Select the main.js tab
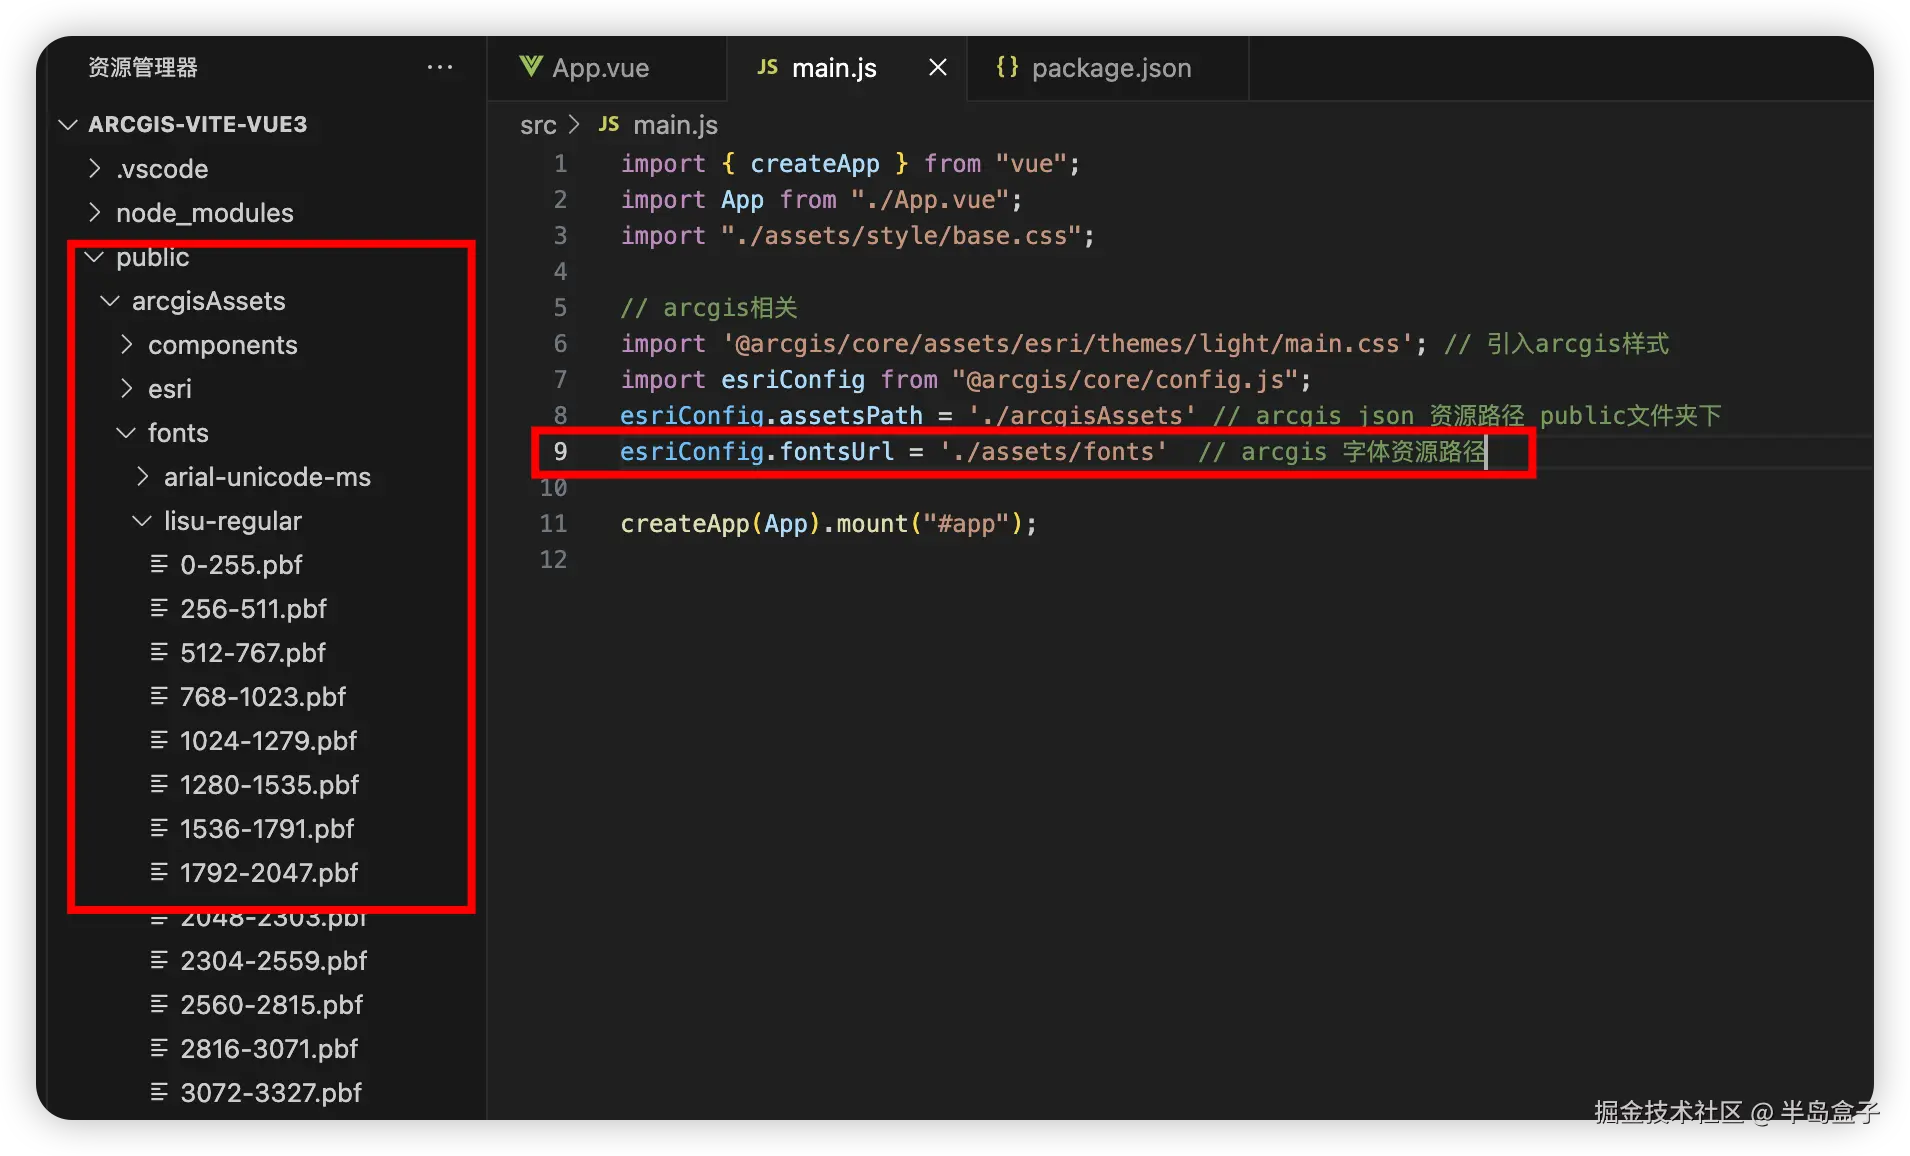Screen dimensions: 1910x1156 (x=847, y=67)
